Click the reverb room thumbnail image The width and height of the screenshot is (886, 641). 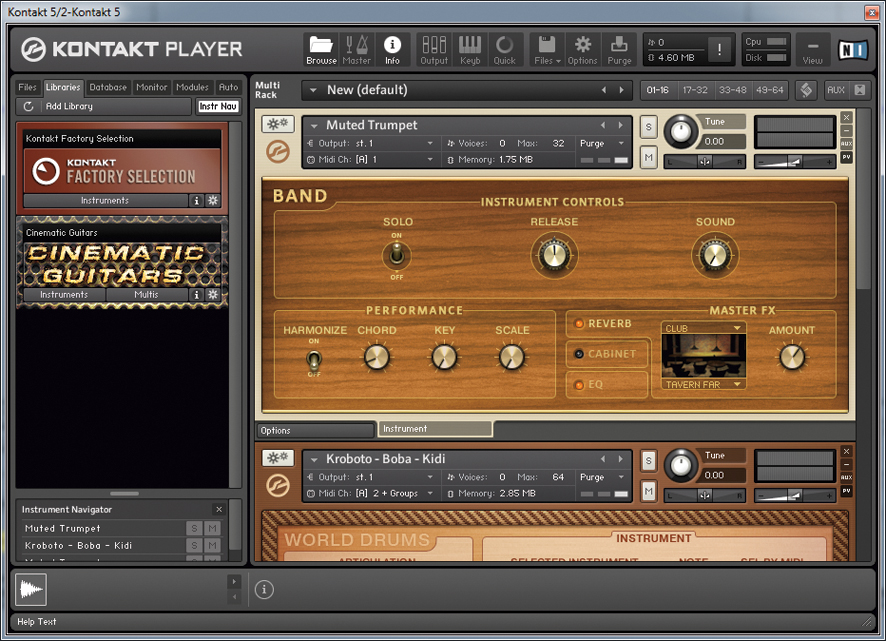click(x=703, y=356)
